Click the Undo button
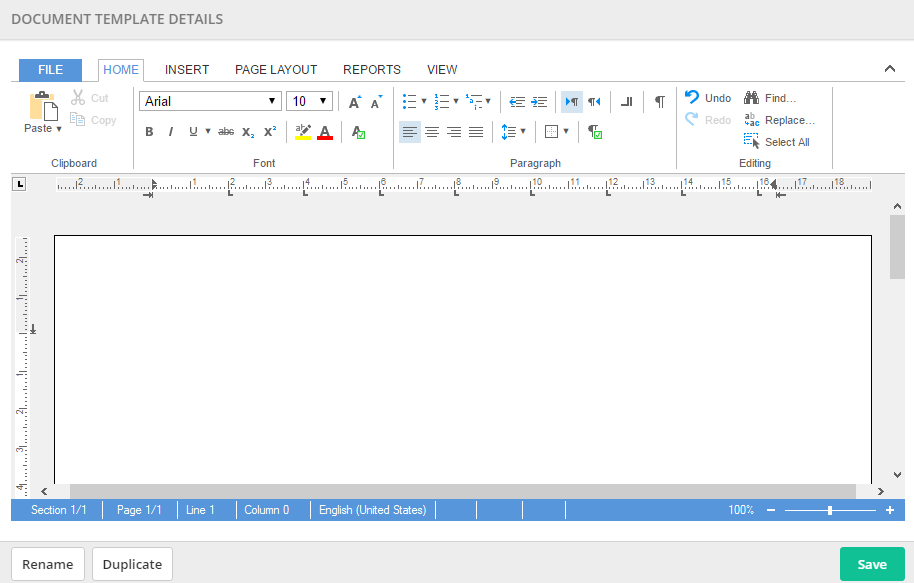914x583 pixels. (x=708, y=98)
